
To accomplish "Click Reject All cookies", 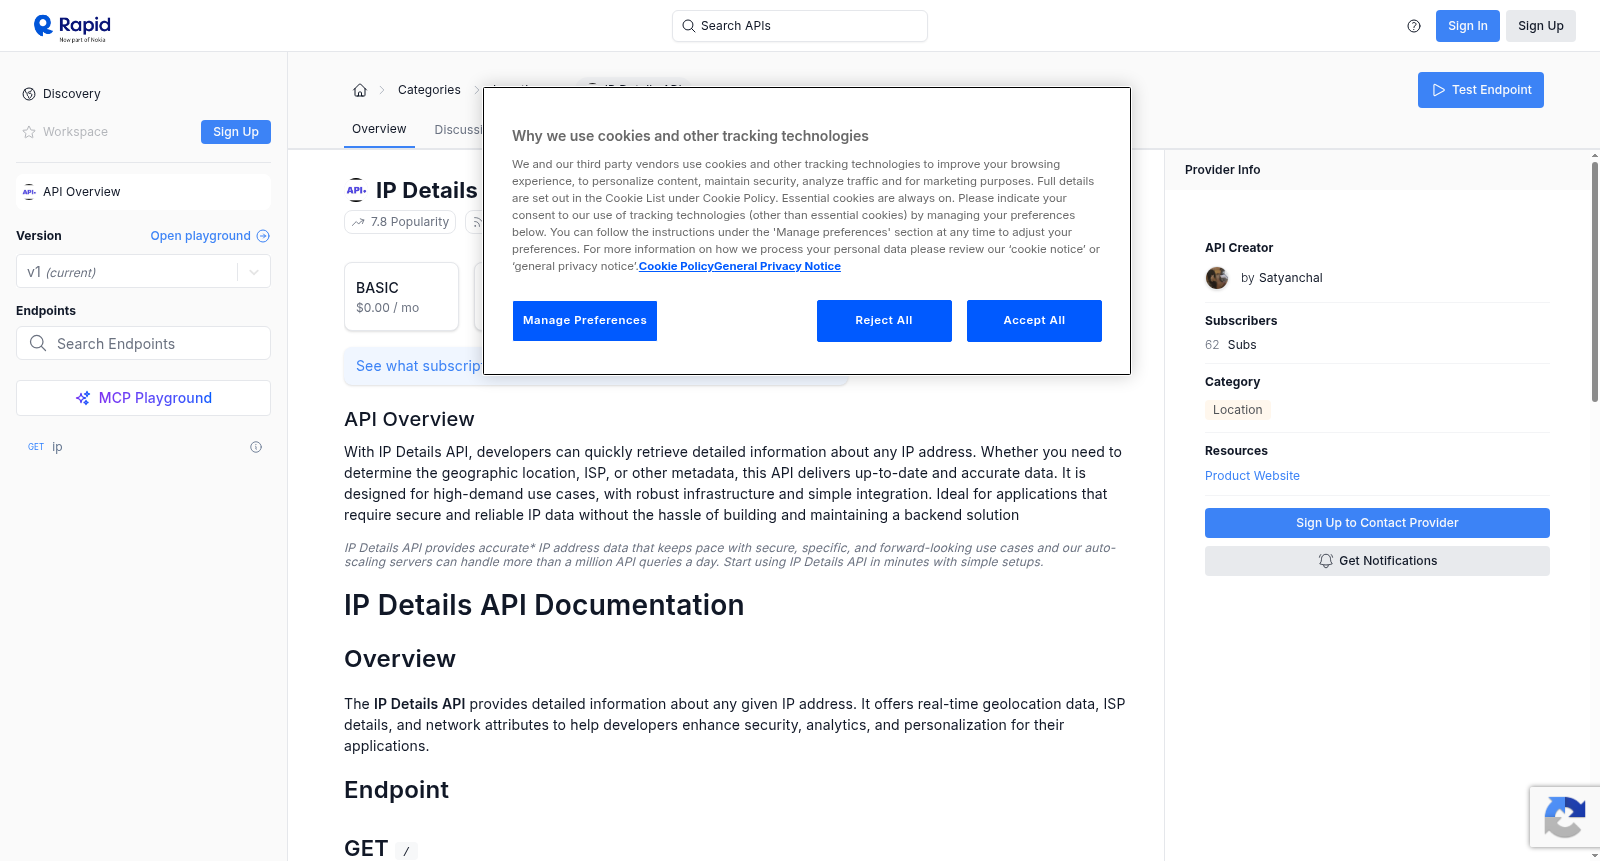I will 884,321.
